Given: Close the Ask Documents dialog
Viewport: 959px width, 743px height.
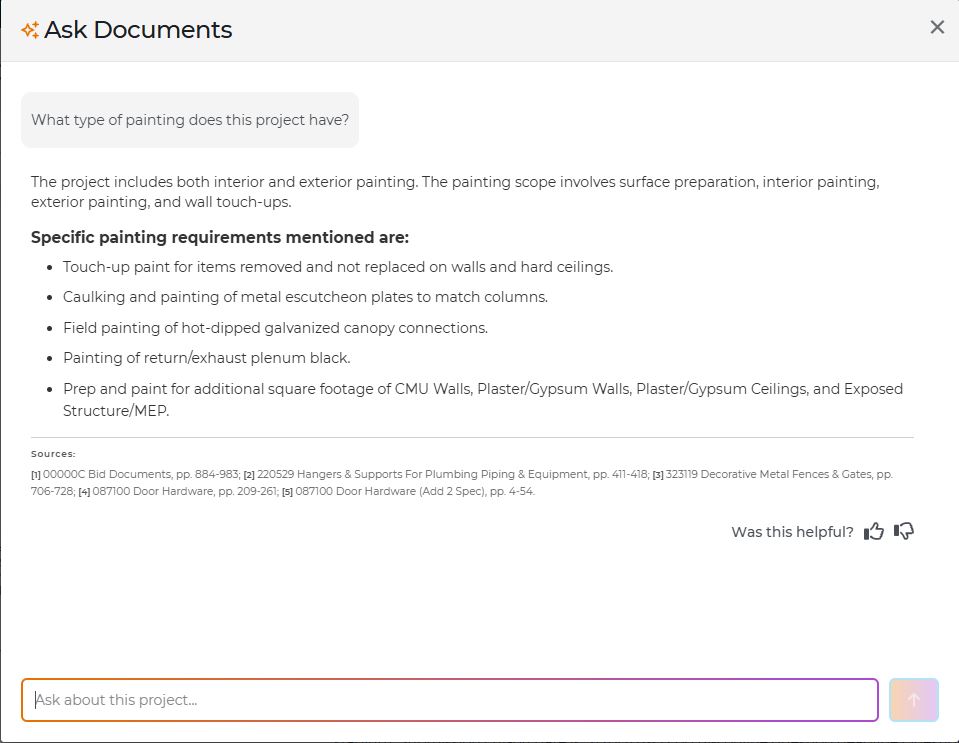Looking at the screenshot, I should (936, 27).
